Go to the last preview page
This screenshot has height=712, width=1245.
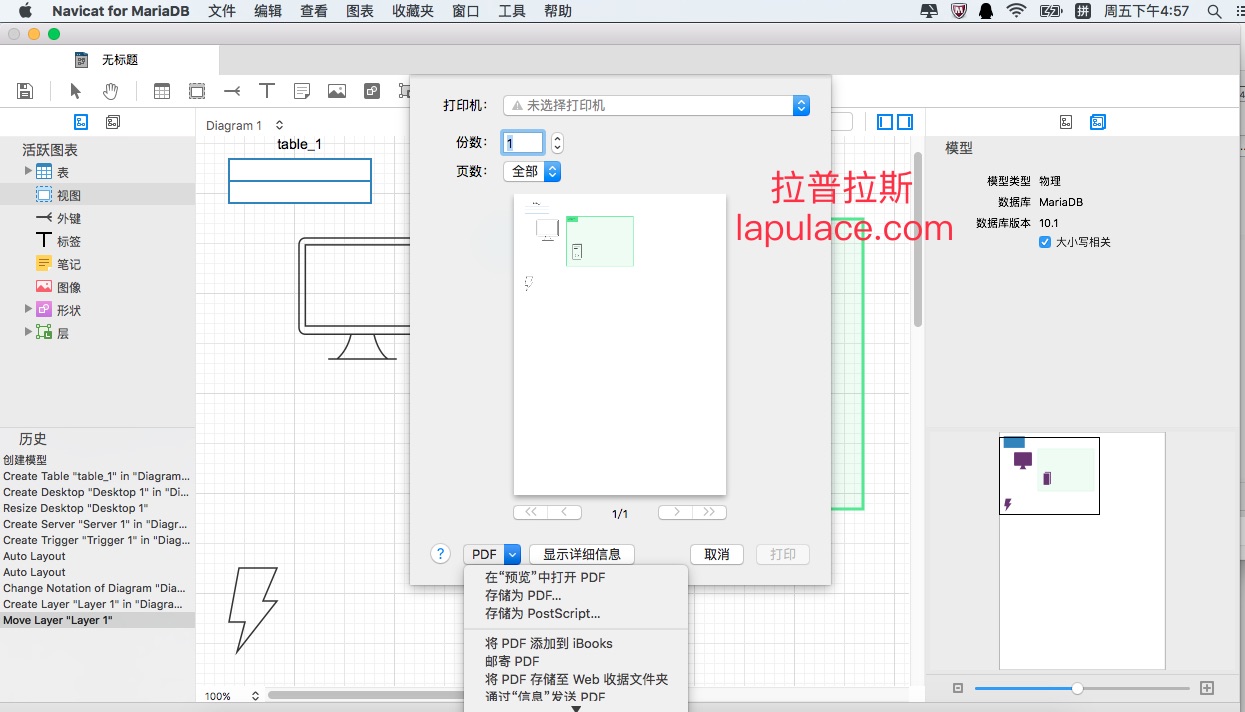709,512
